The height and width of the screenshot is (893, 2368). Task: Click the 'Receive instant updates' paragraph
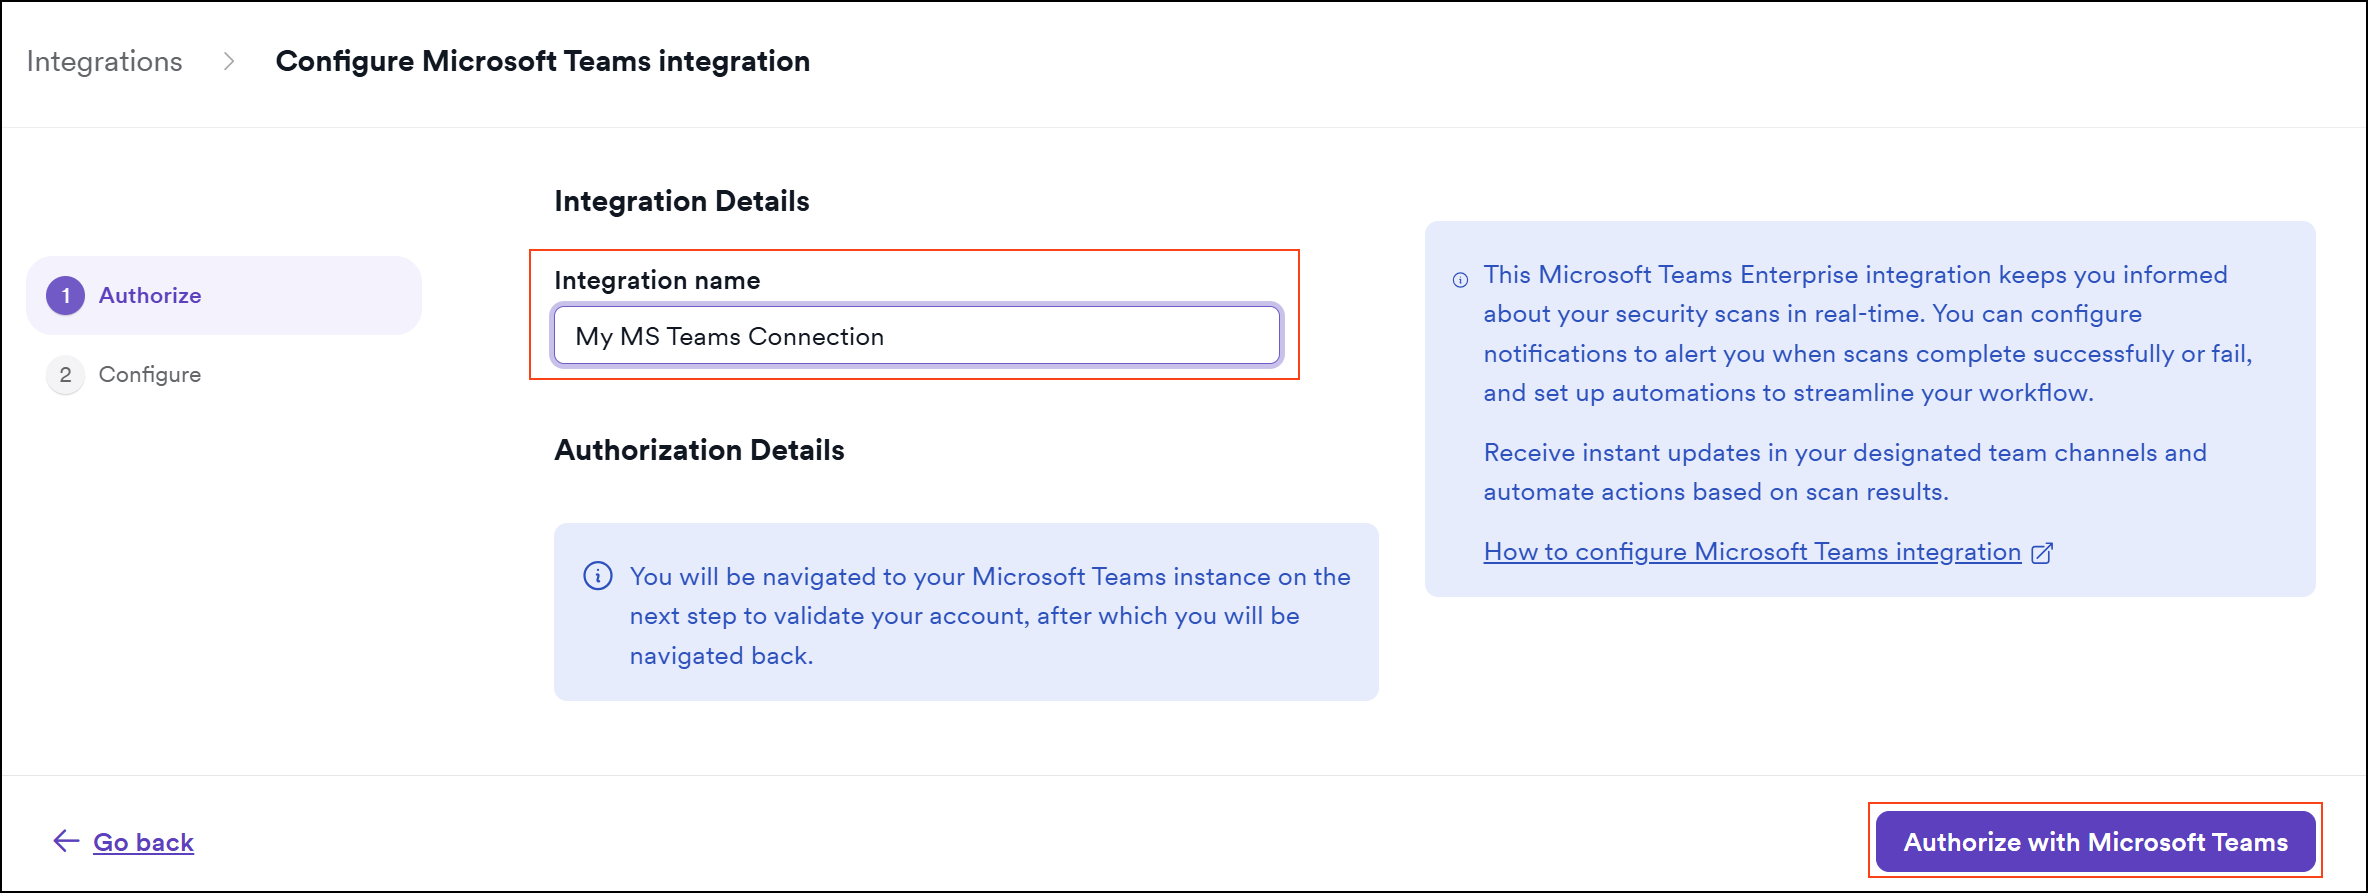click(1845, 472)
